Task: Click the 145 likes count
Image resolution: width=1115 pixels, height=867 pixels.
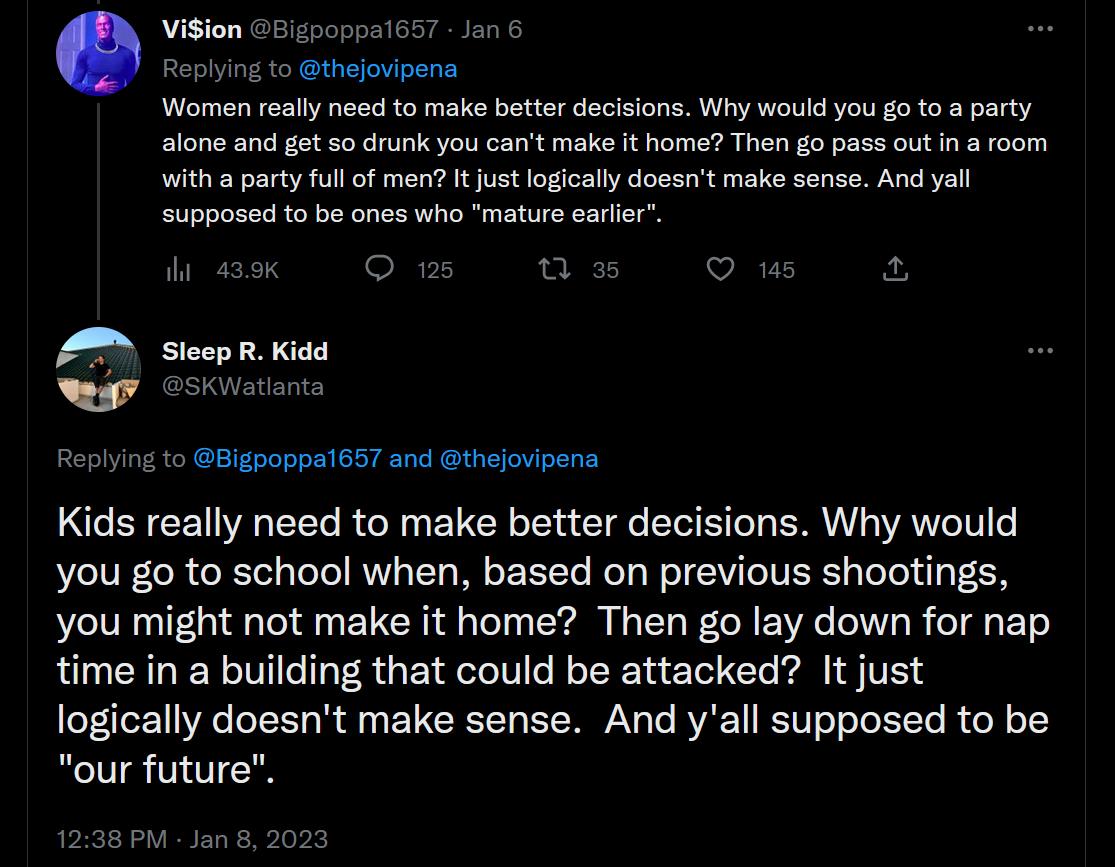Action: [x=777, y=270]
